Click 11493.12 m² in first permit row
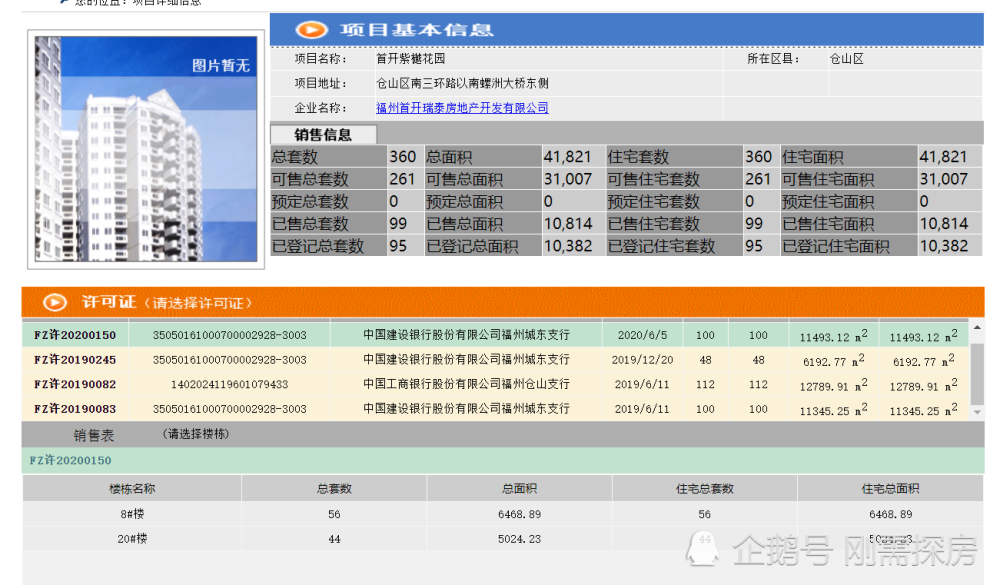 point(833,336)
